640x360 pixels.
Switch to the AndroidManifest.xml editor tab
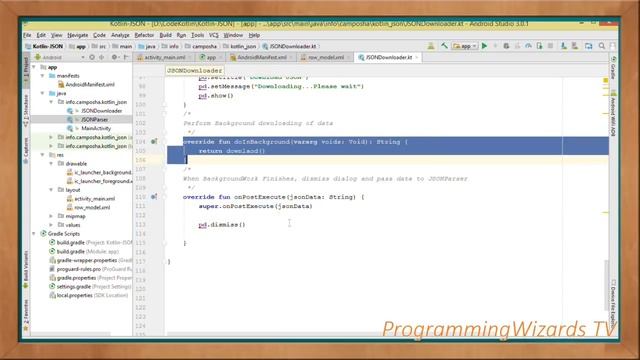coord(262,58)
